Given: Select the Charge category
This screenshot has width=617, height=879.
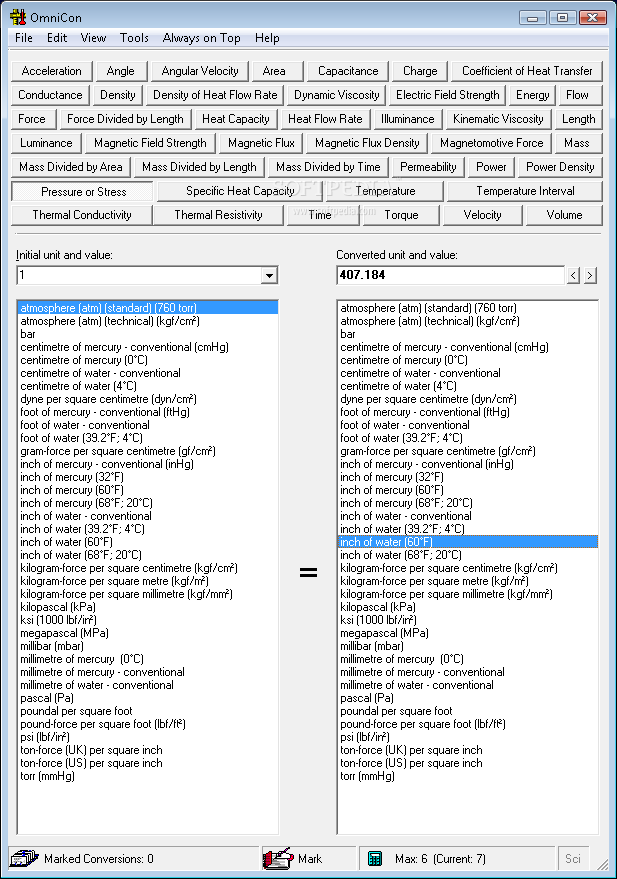Looking at the screenshot, I should 420,71.
